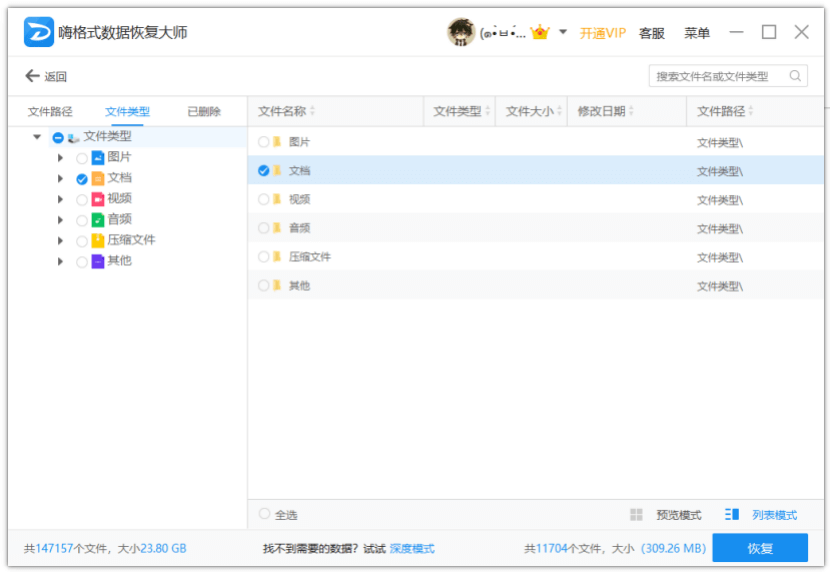The image size is (832, 574).
Task: Click the back arrow icon labeled 返回
Action: [32, 77]
